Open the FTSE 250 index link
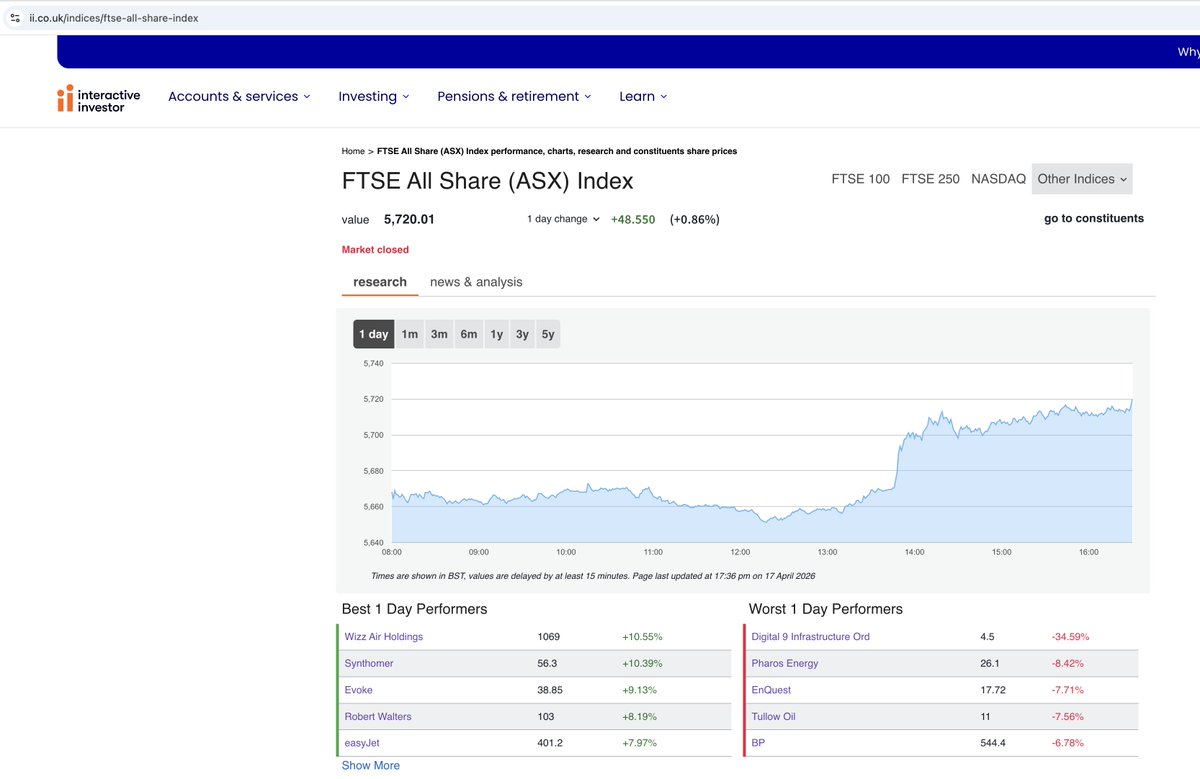 tap(930, 179)
